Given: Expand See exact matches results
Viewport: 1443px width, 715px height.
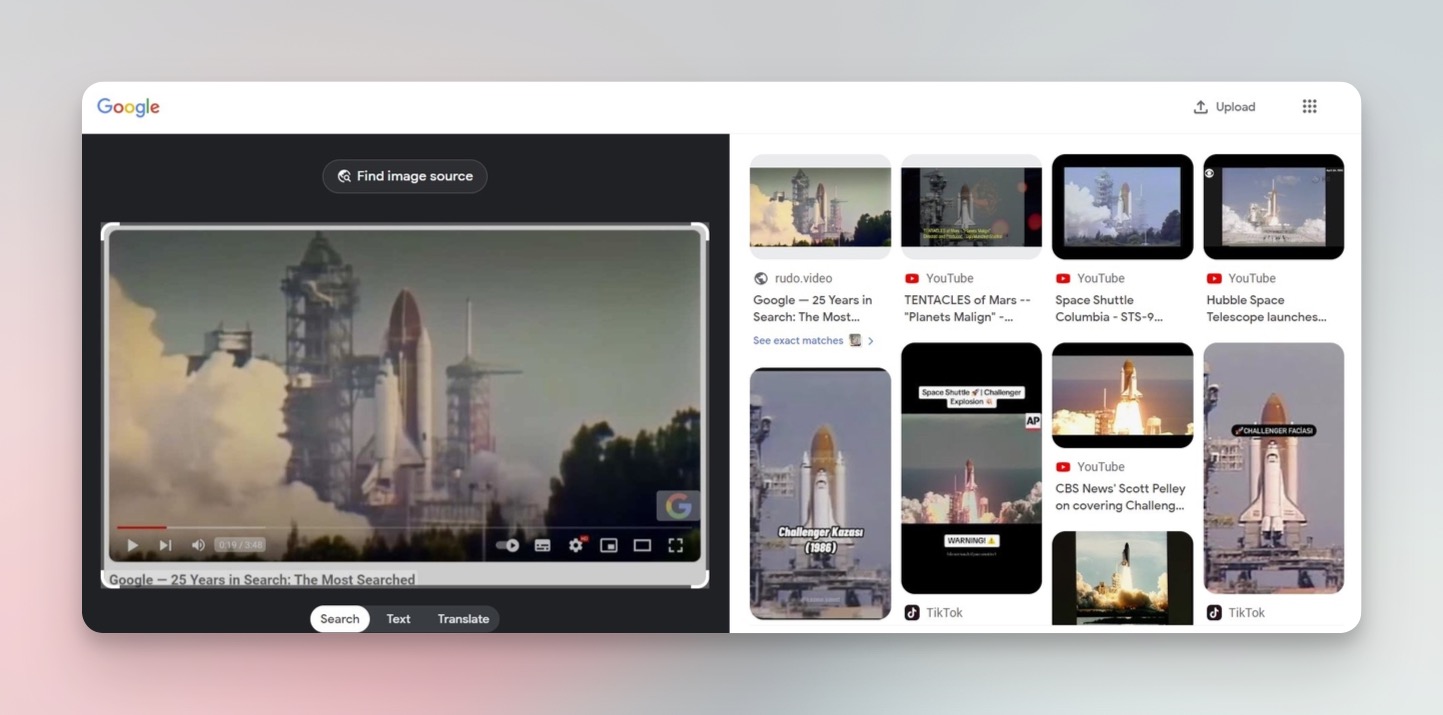Looking at the screenshot, I should tap(798, 340).
